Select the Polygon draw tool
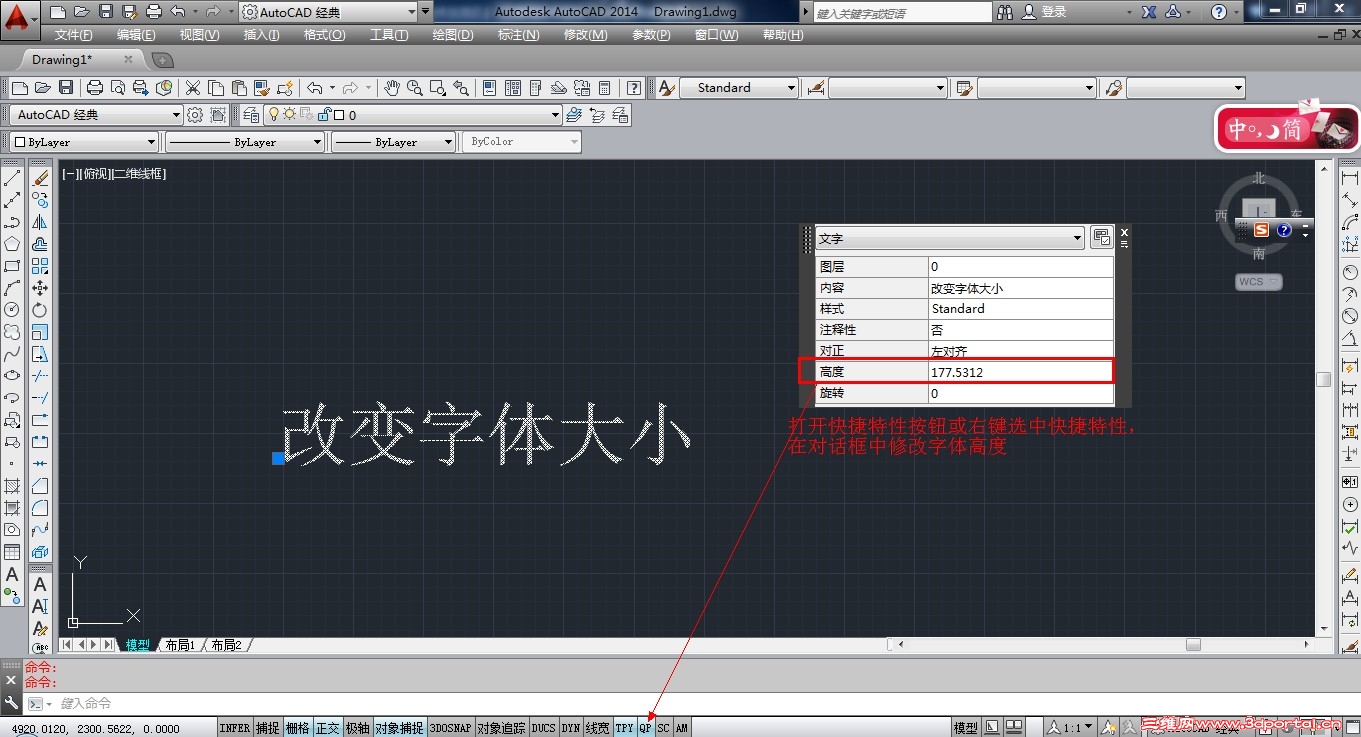The image size is (1361, 737). [x=12, y=243]
